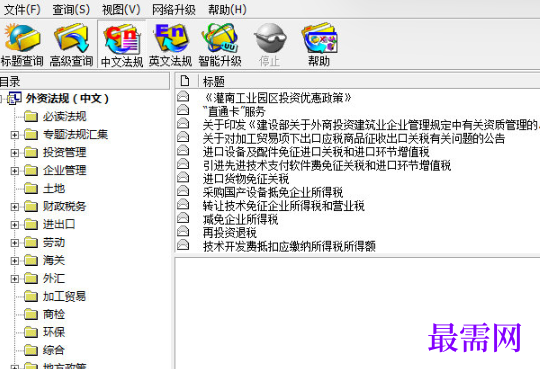Open 转让技术免征企业所得税和营业税 entry
Screen dimensions: 540x369
coord(283,206)
